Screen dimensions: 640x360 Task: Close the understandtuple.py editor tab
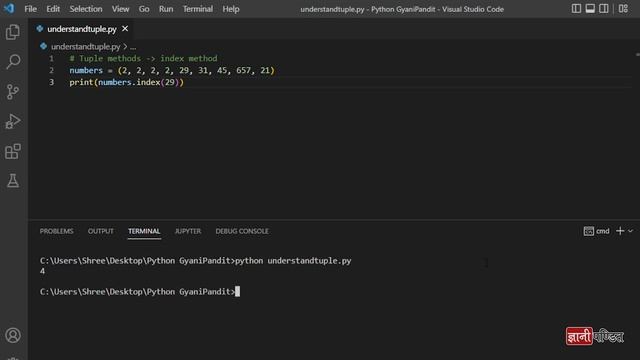tap(125, 29)
